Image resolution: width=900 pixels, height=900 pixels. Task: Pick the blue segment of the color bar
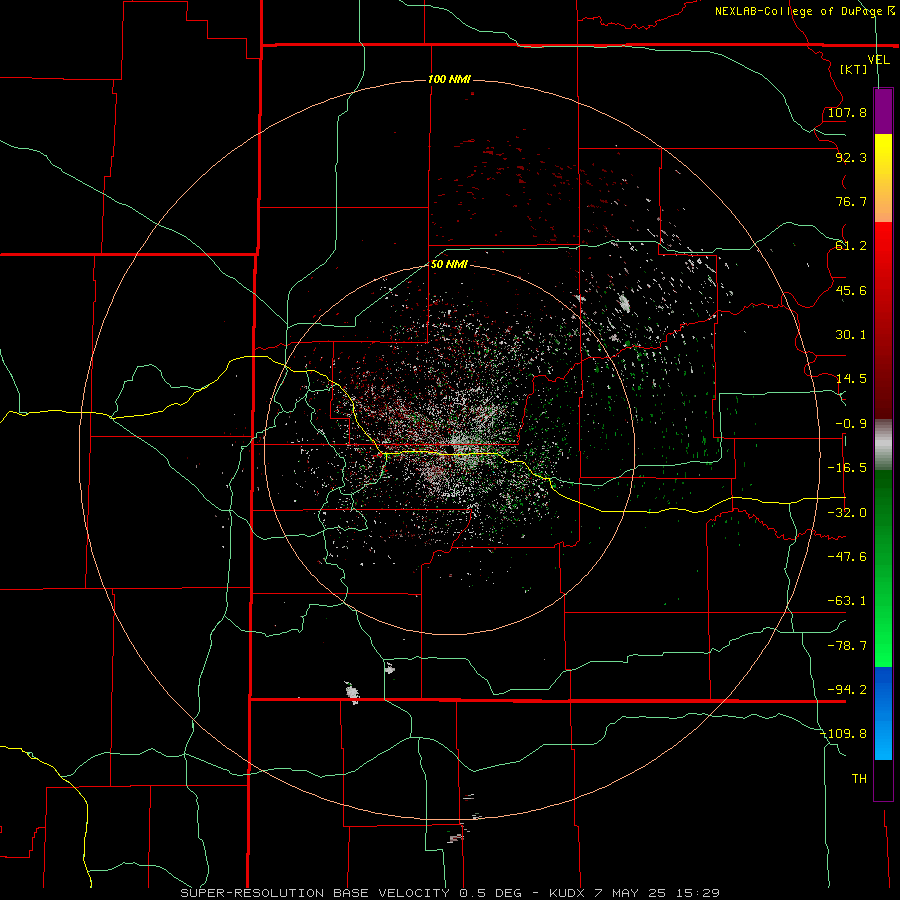[883, 713]
